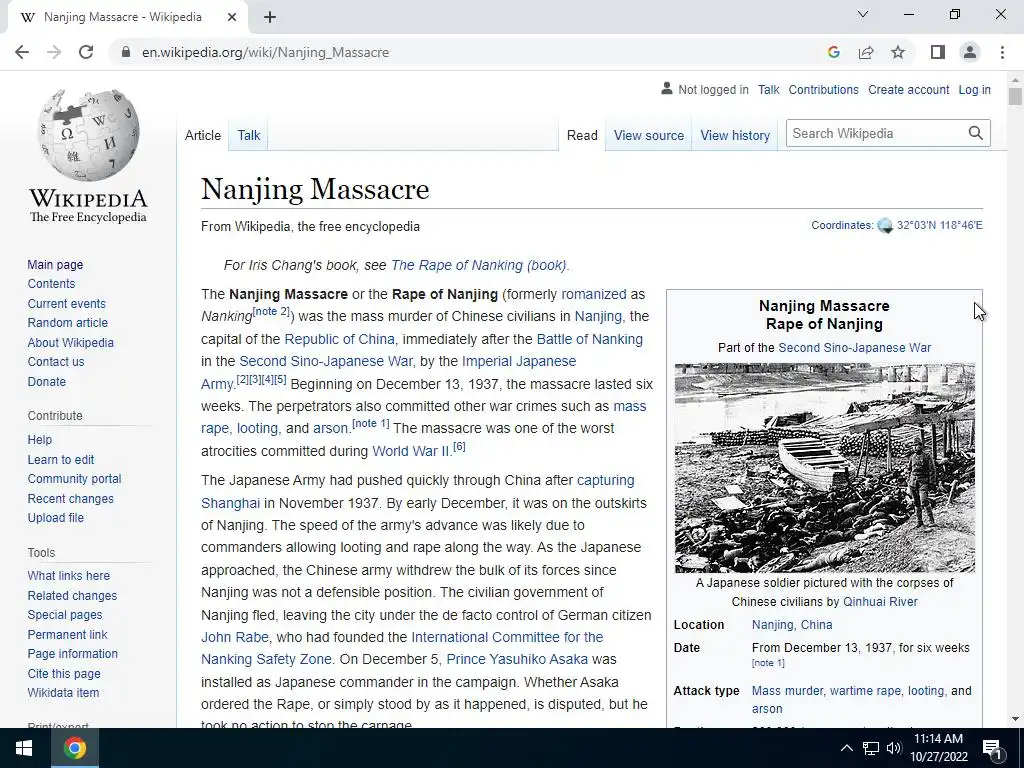Image resolution: width=1024 pixels, height=768 pixels.
Task: Open the World War II link
Action: coord(411,451)
